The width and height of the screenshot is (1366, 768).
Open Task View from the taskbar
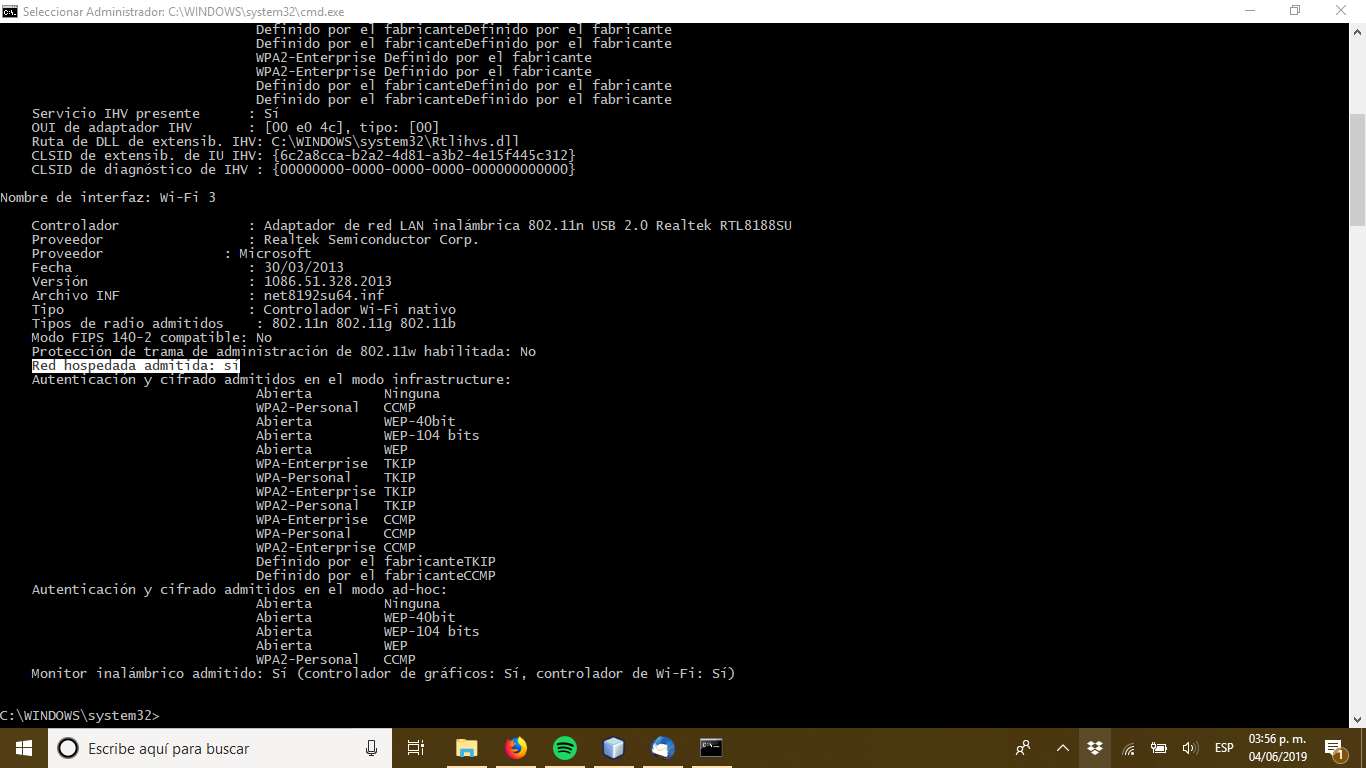point(416,748)
